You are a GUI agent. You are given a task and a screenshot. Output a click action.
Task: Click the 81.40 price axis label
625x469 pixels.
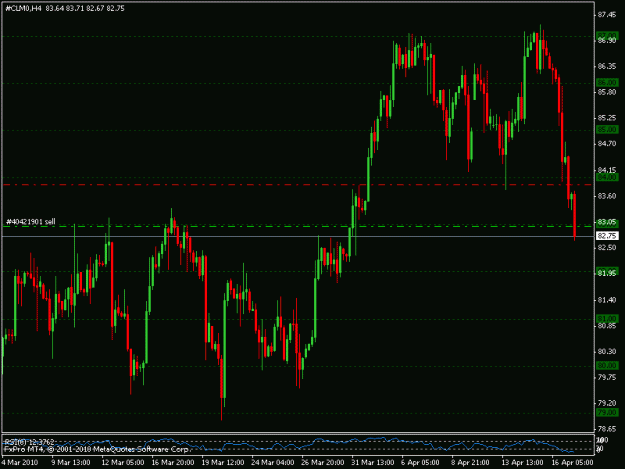(607, 300)
